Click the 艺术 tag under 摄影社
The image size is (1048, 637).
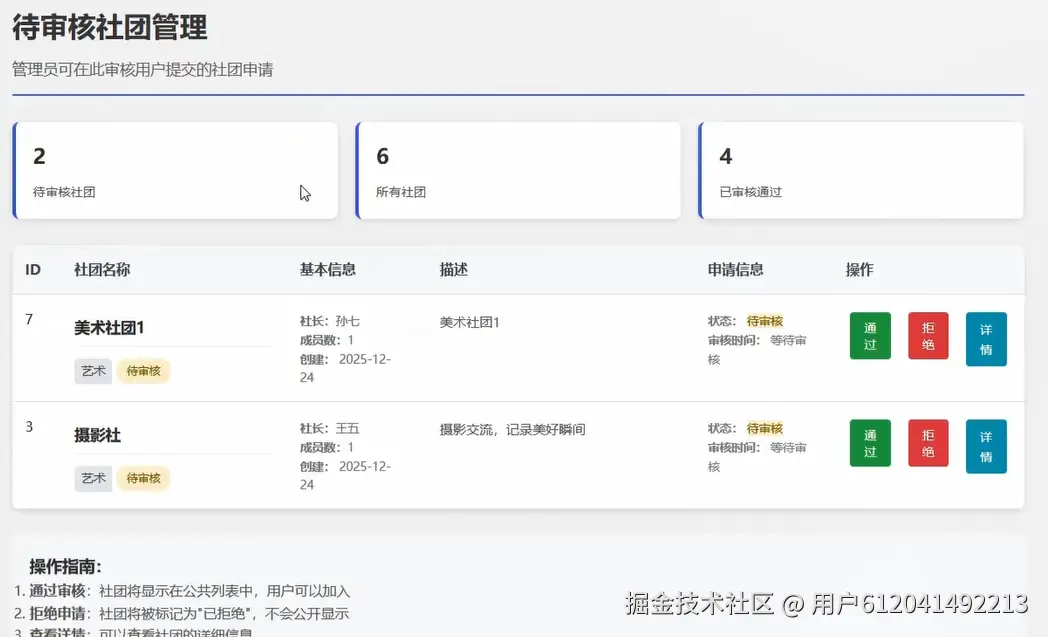tap(93, 478)
